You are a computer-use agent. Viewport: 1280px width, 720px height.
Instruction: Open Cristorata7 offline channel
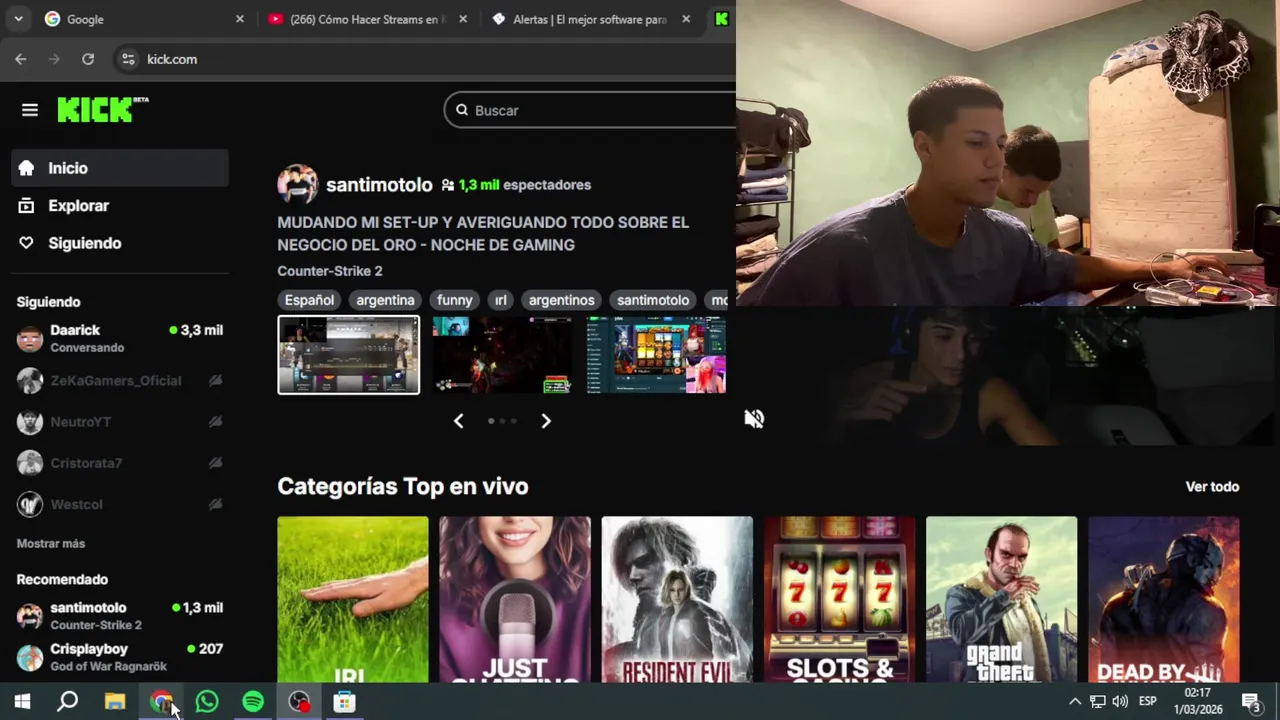[x=120, y=463]
